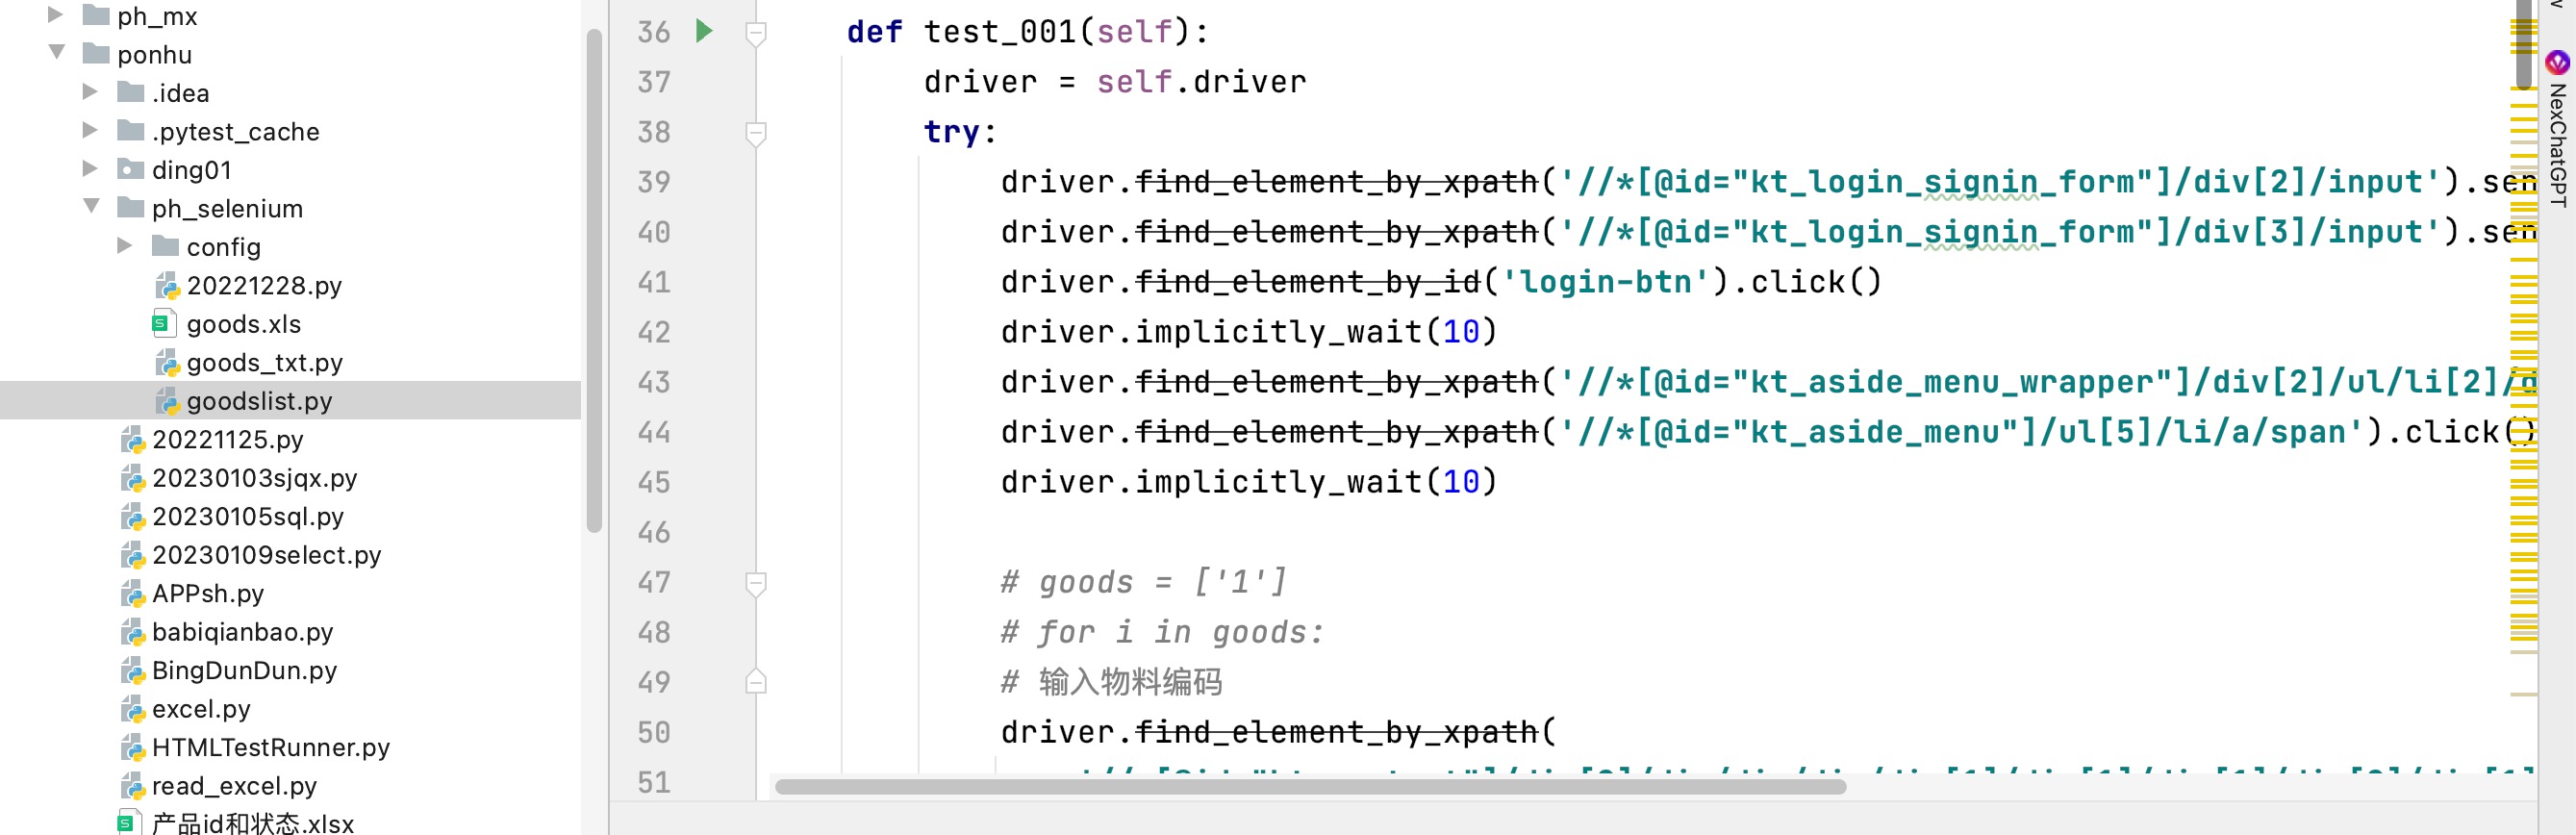Click the .pytest_cache folder icon
Image resolution: width=2576 pixels, height=835 pixels.
coord(131,130)
